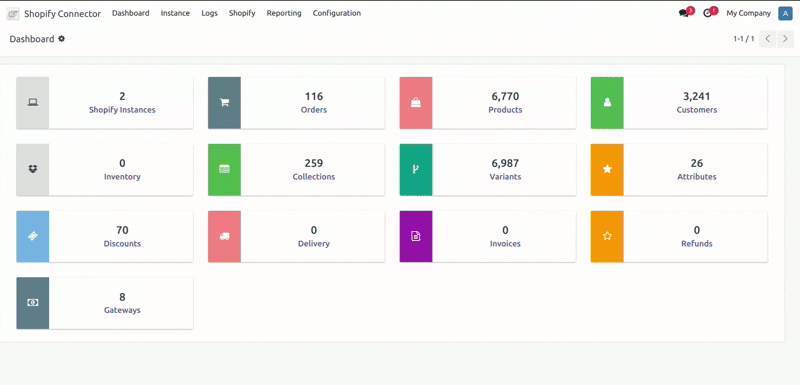Screen dimensions: 800x385
Task: Click the Shopify Connector app title
Action: point(62,14)
